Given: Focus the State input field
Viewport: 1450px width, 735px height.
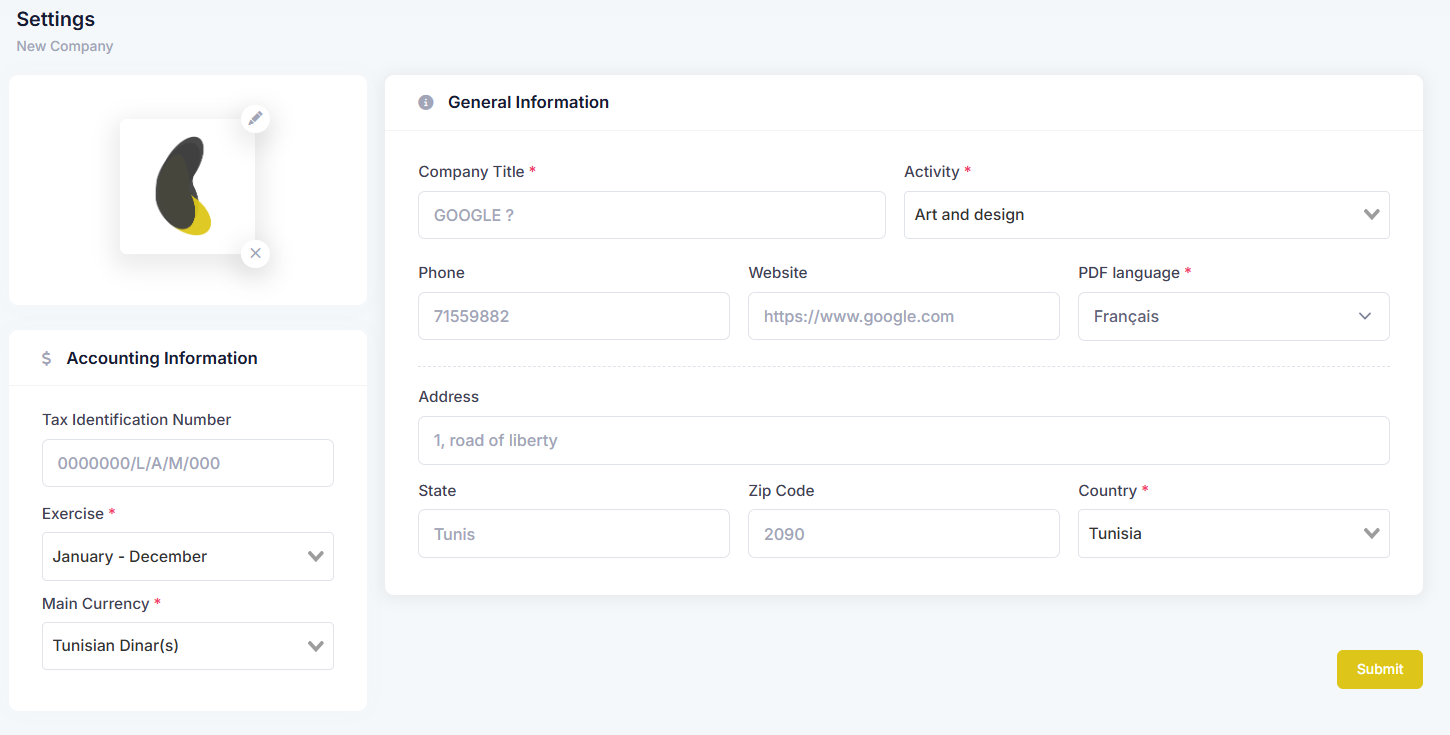Looking at the screenshot, I should (574, 534).
